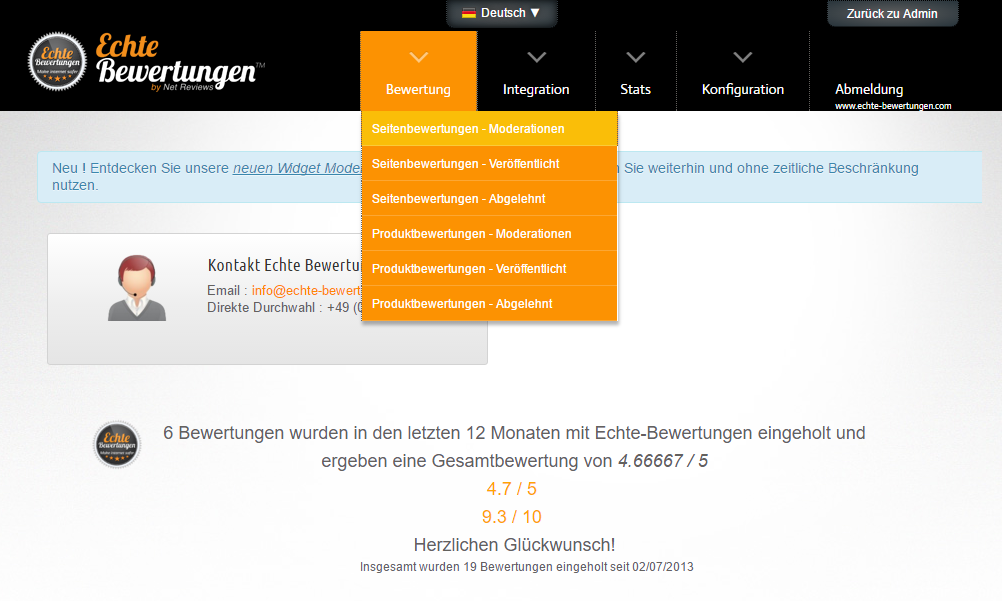This screenshot has width=1002, height=601.
Task: Click the 'Insgesamt wurden 19 Bewertungen' line
Action: pos(527,567)
